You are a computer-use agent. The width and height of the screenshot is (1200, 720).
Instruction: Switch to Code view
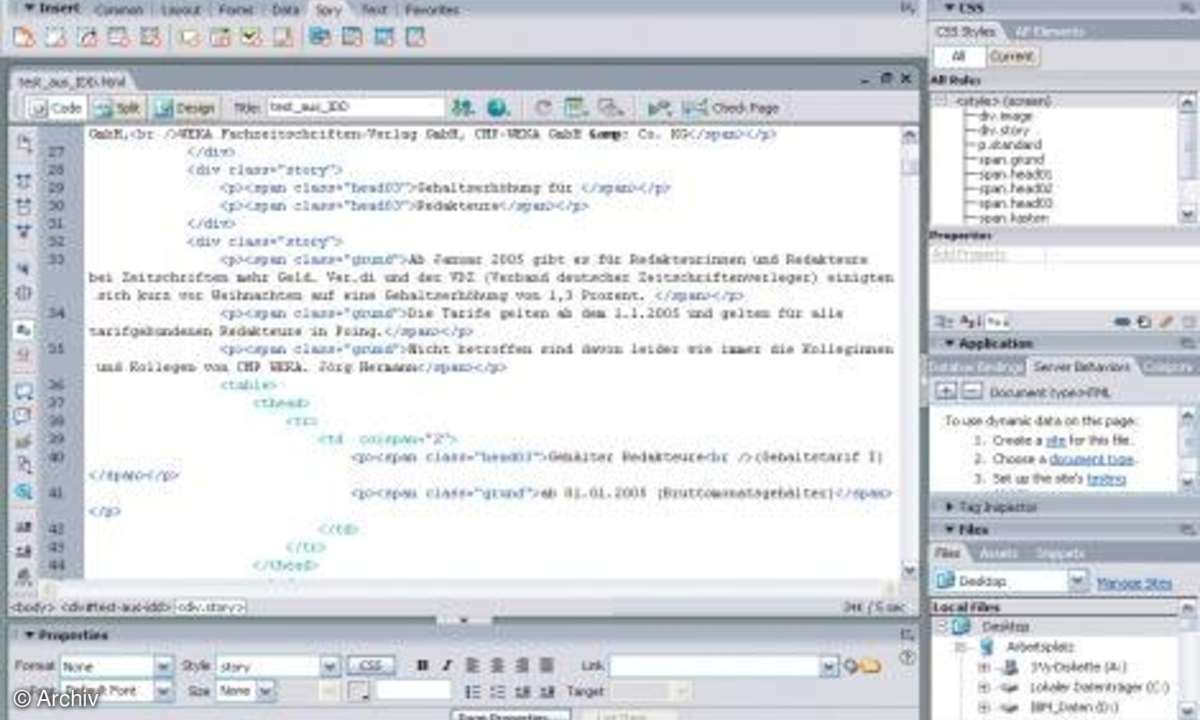tap(56, 108)
